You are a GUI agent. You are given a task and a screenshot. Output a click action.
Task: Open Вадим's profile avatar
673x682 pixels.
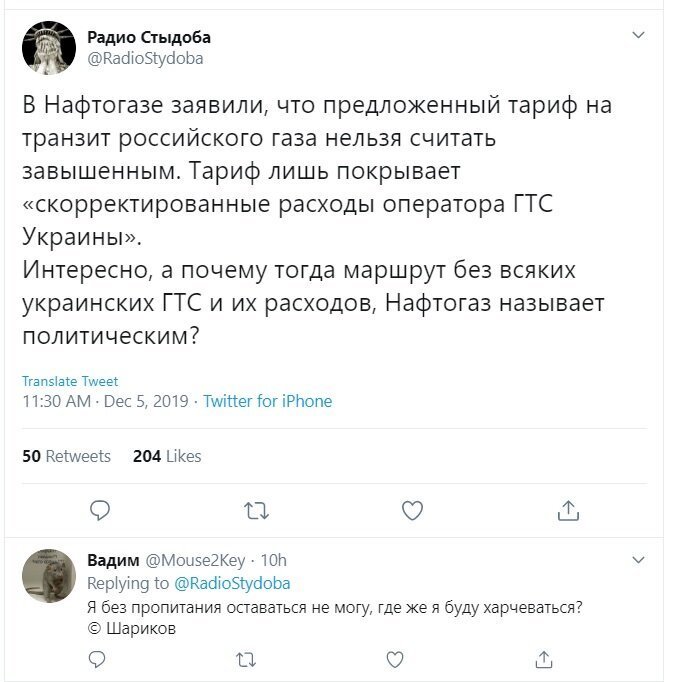point(49,575)
